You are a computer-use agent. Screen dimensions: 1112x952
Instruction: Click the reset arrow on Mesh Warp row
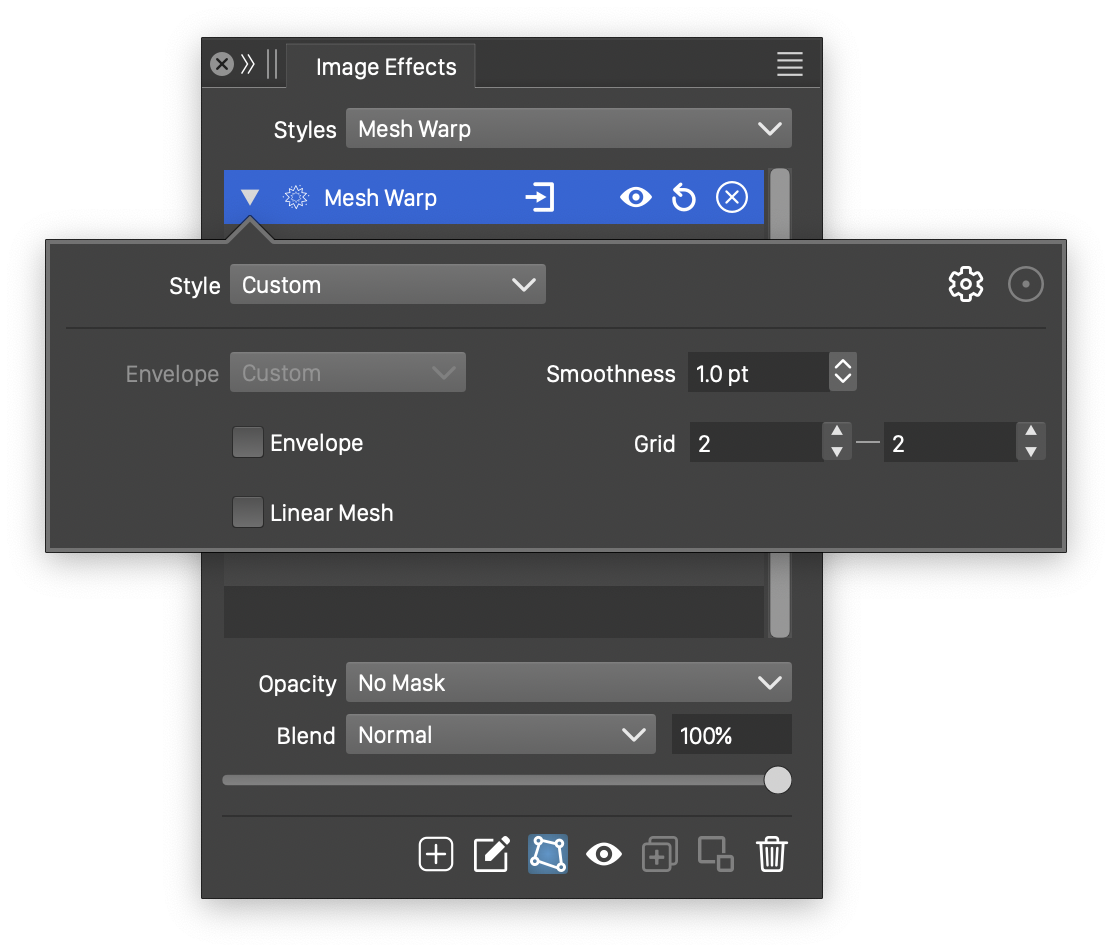pyautogui.click(x=683, y=198)
